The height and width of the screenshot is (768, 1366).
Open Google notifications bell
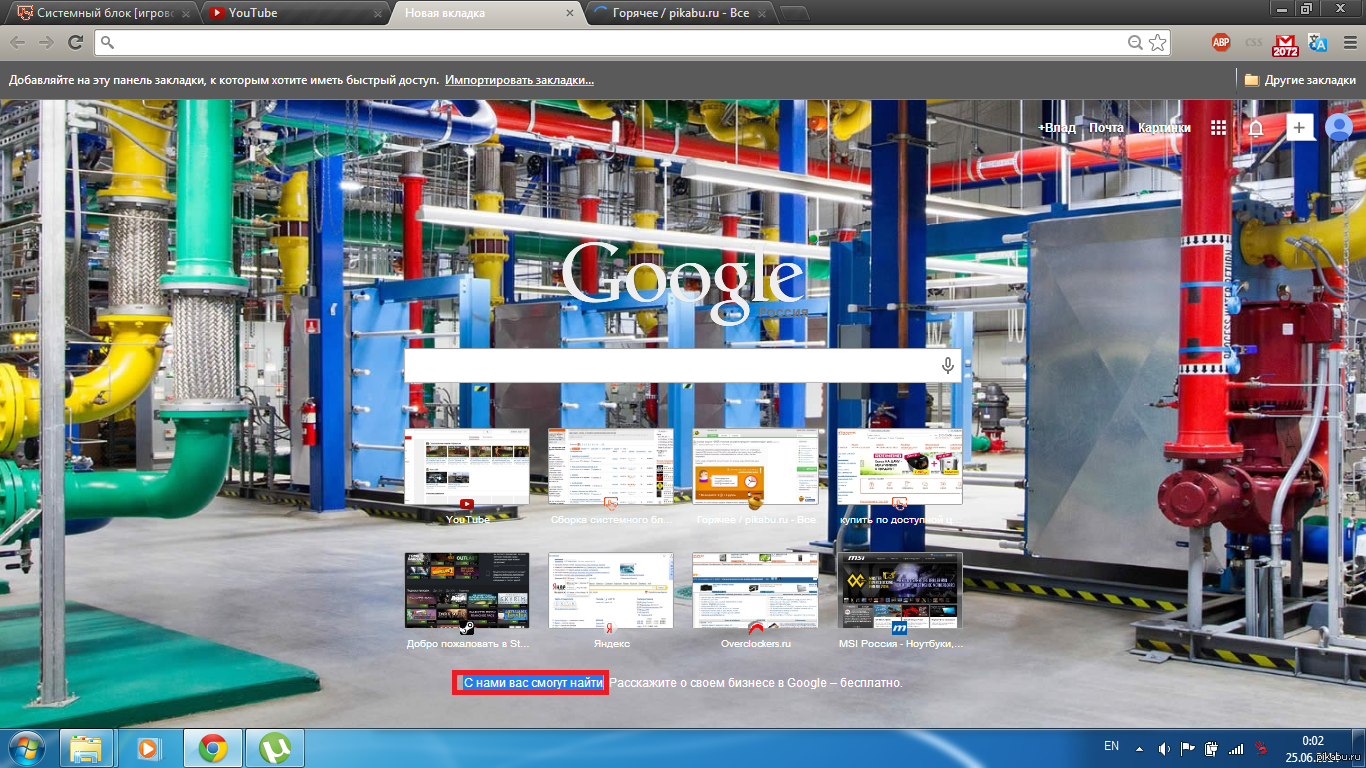pos(1256,128)
